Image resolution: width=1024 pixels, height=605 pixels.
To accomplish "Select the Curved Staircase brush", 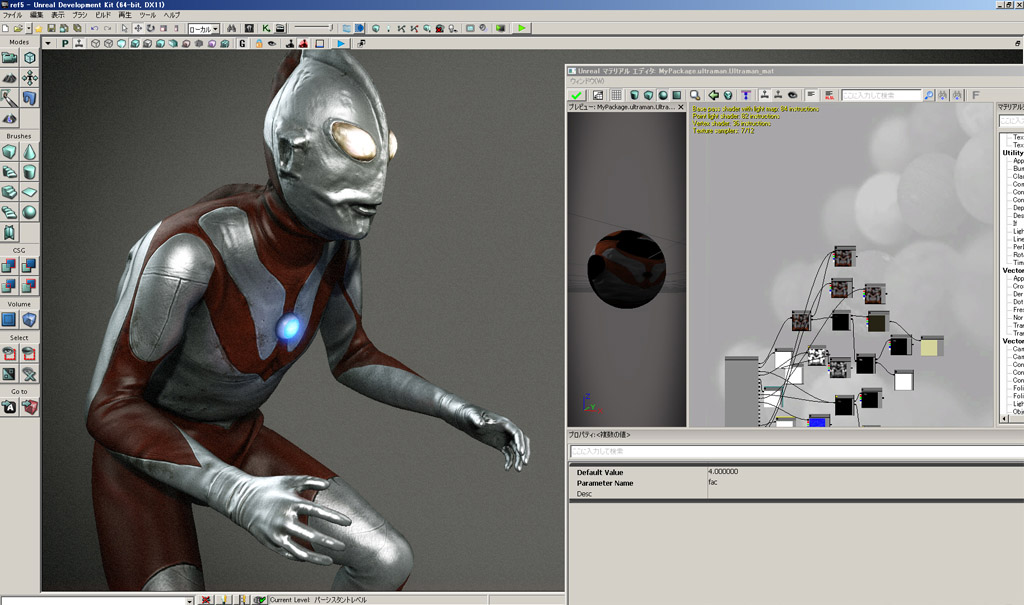I will tap(9, 172).
